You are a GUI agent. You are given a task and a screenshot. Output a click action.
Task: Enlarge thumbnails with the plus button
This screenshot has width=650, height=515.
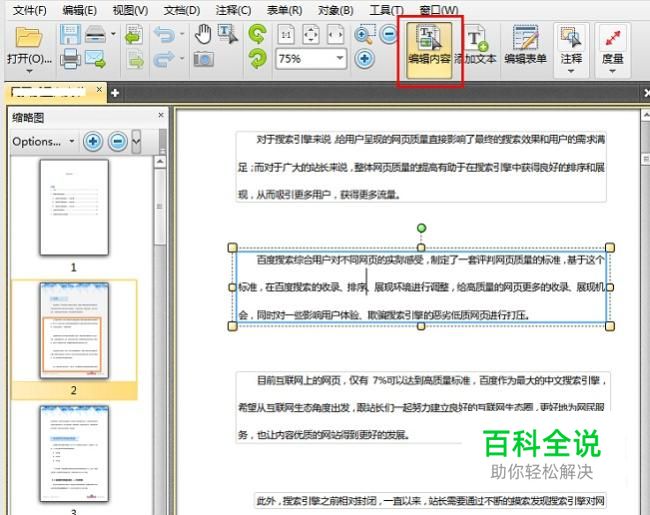(93, 141)
